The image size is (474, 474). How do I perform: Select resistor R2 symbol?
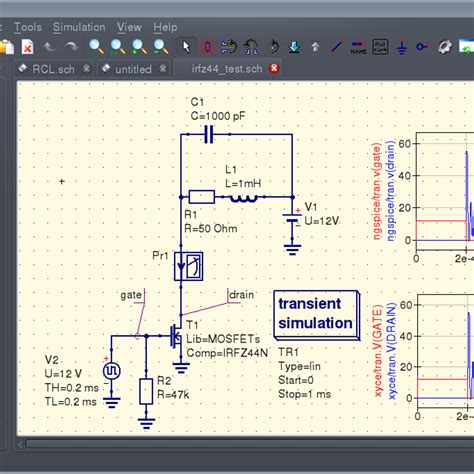tap(146, 391)
